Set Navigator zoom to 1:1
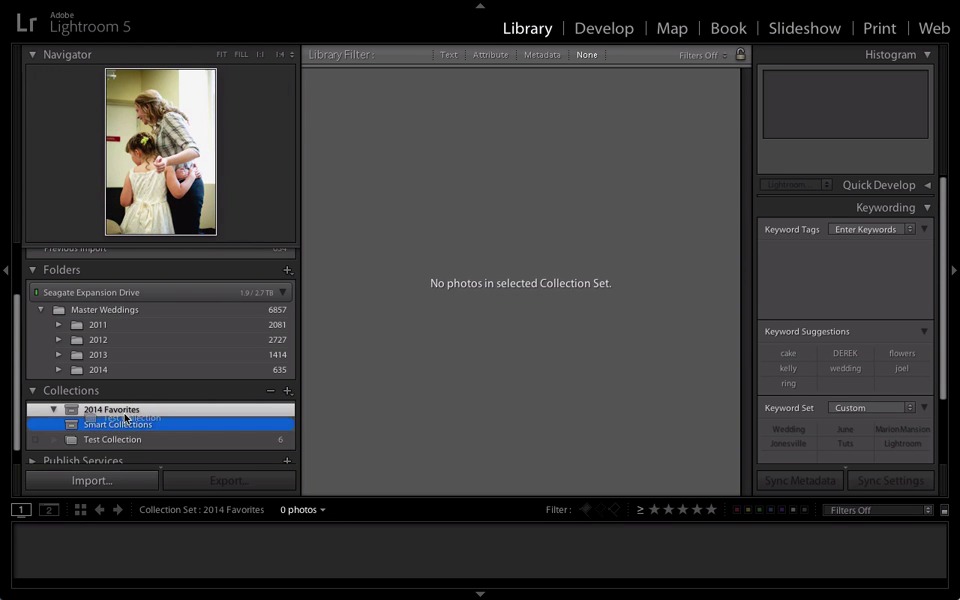This screenshot has height=600, width=960. click(x=260, y=54)
